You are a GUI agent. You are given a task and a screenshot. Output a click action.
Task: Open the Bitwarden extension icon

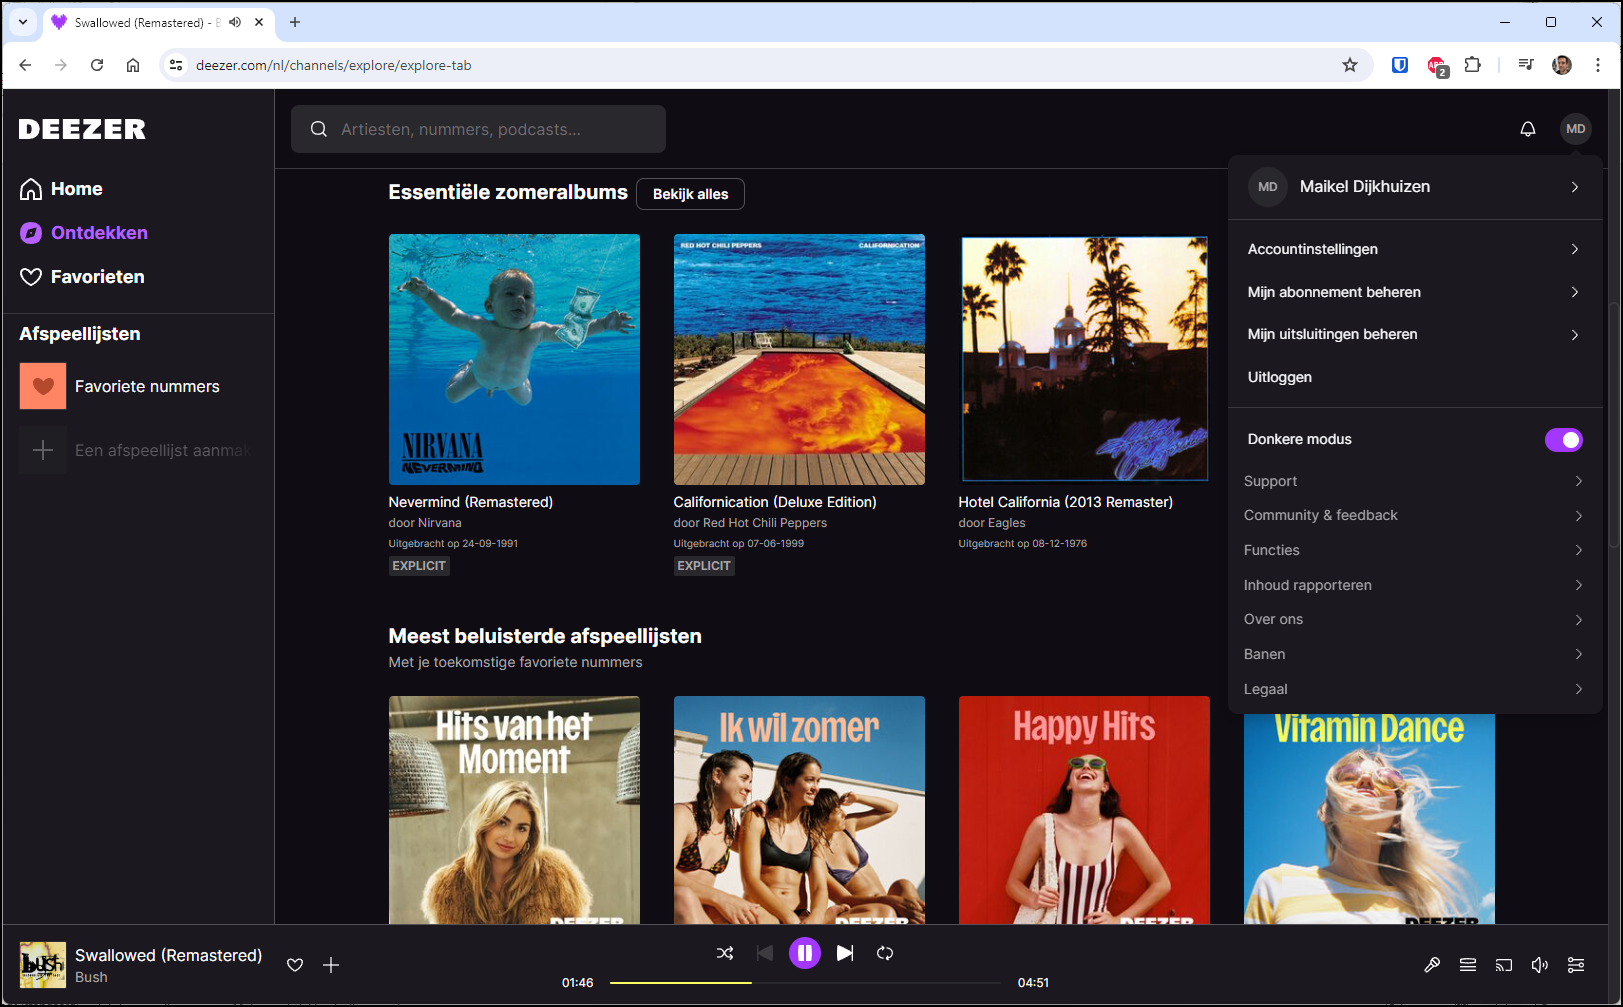coord(1400,65)
